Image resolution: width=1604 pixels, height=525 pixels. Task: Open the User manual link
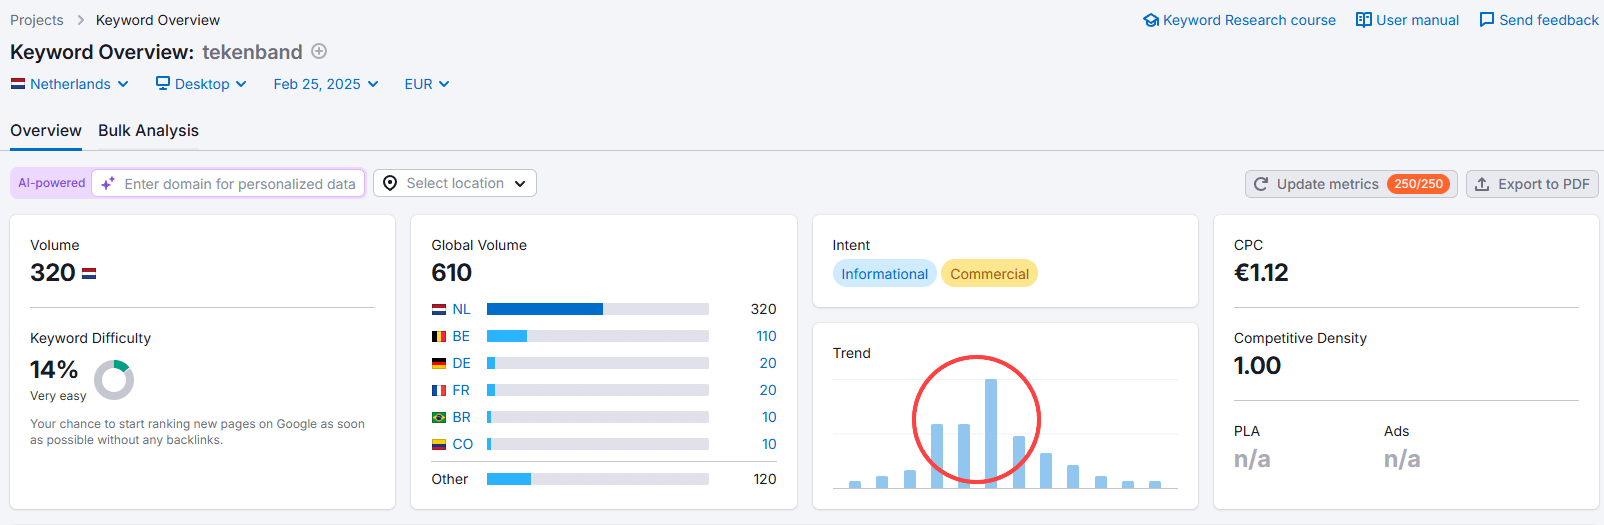(1408, 20)
